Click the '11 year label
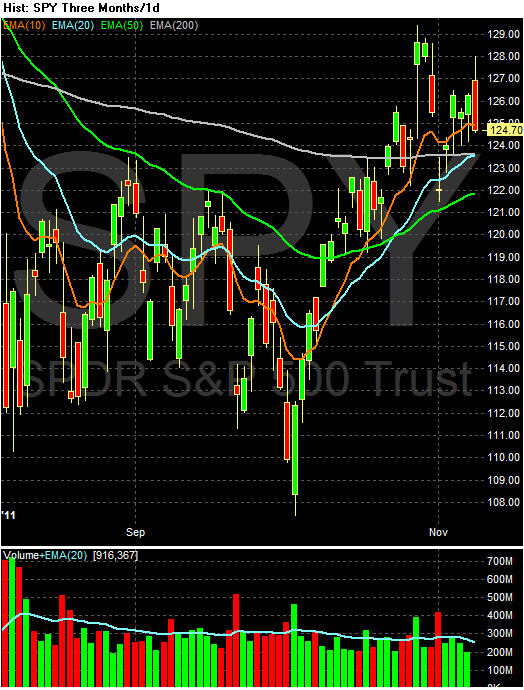This screenshot has width=524, height=690. tap(9, 515)
